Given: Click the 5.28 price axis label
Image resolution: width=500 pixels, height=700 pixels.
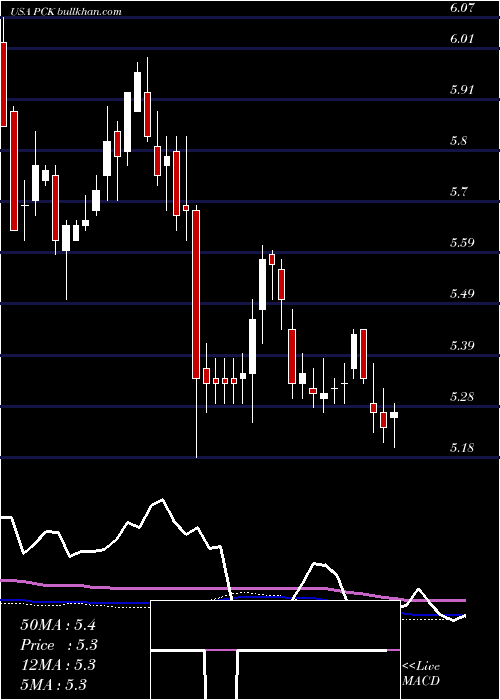Looking at the screenshot, I should (461, 396).
